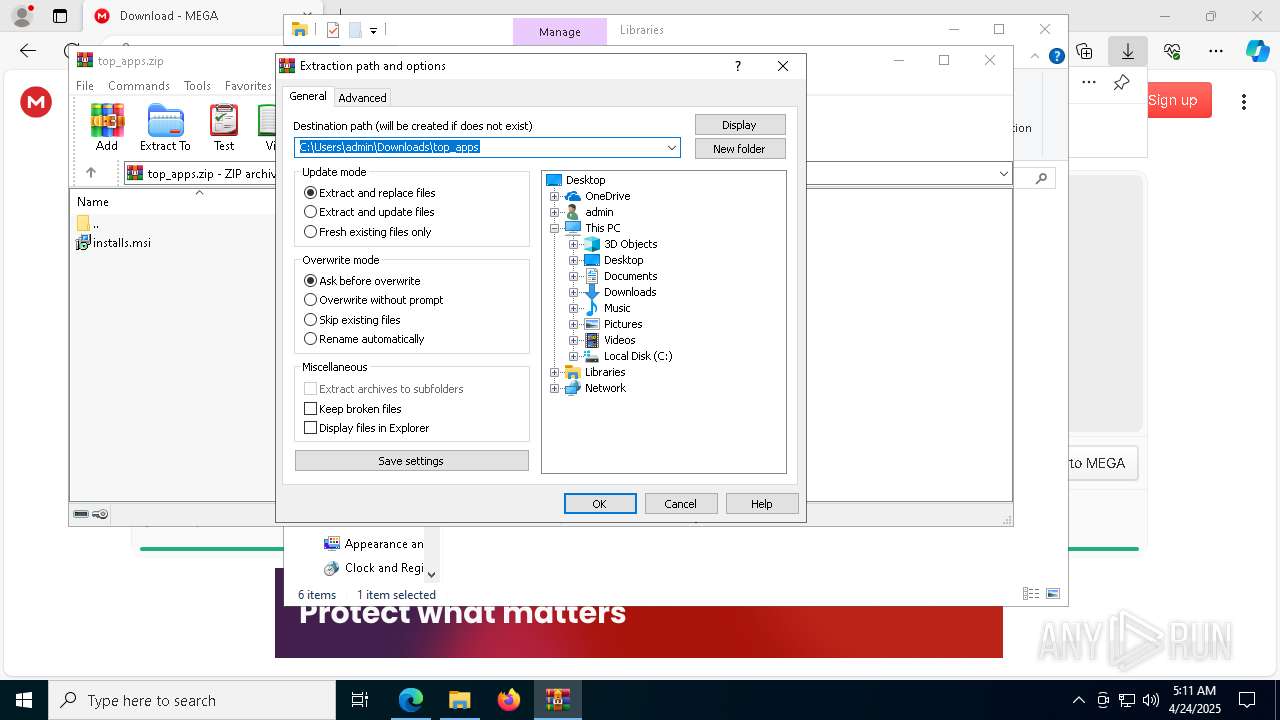1280x720 pixels.
Task: Click the Sign up button on MEGA
Action: point(1173,100)
